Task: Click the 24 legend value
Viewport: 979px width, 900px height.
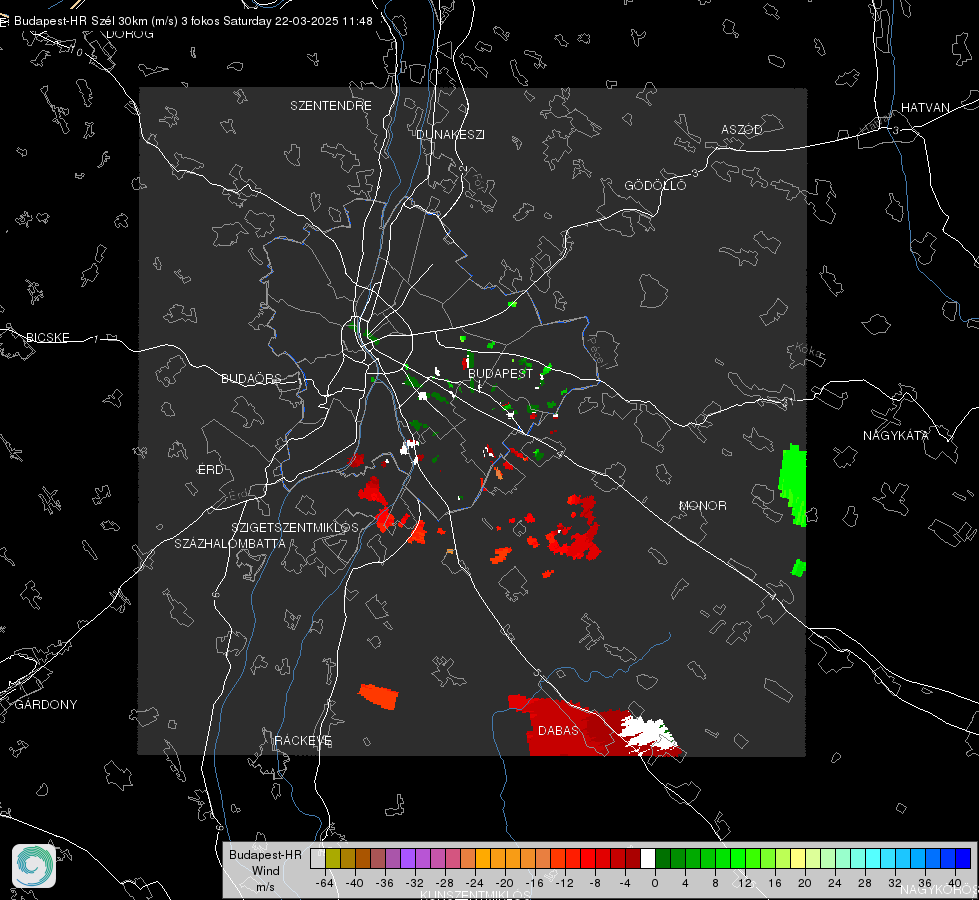Action: tap(835, 883)
